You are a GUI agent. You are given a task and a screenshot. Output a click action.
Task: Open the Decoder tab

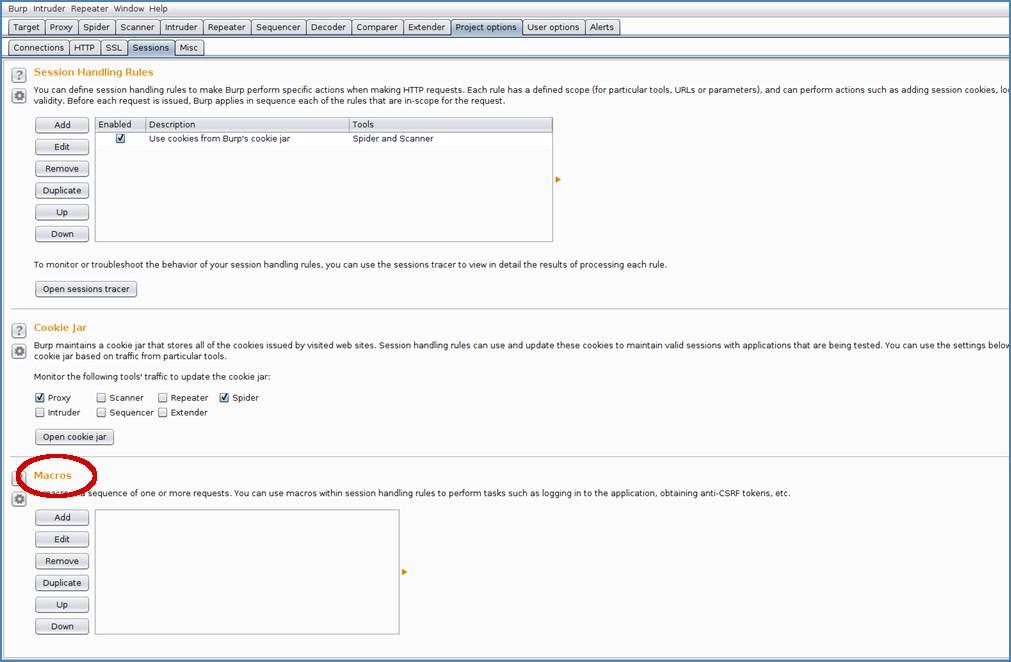(328, 27)
